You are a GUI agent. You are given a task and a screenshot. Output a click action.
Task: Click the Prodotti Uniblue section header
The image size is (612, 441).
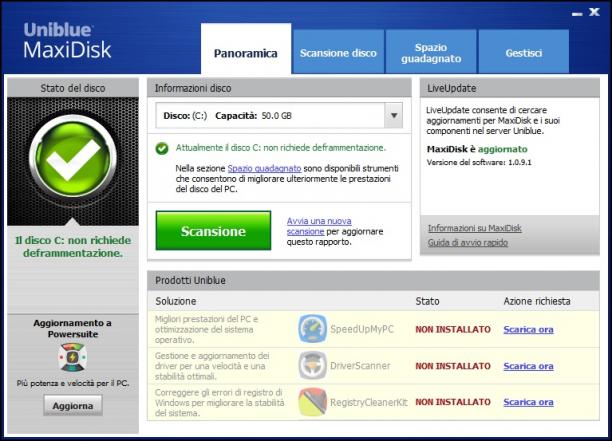pos(374,281)
